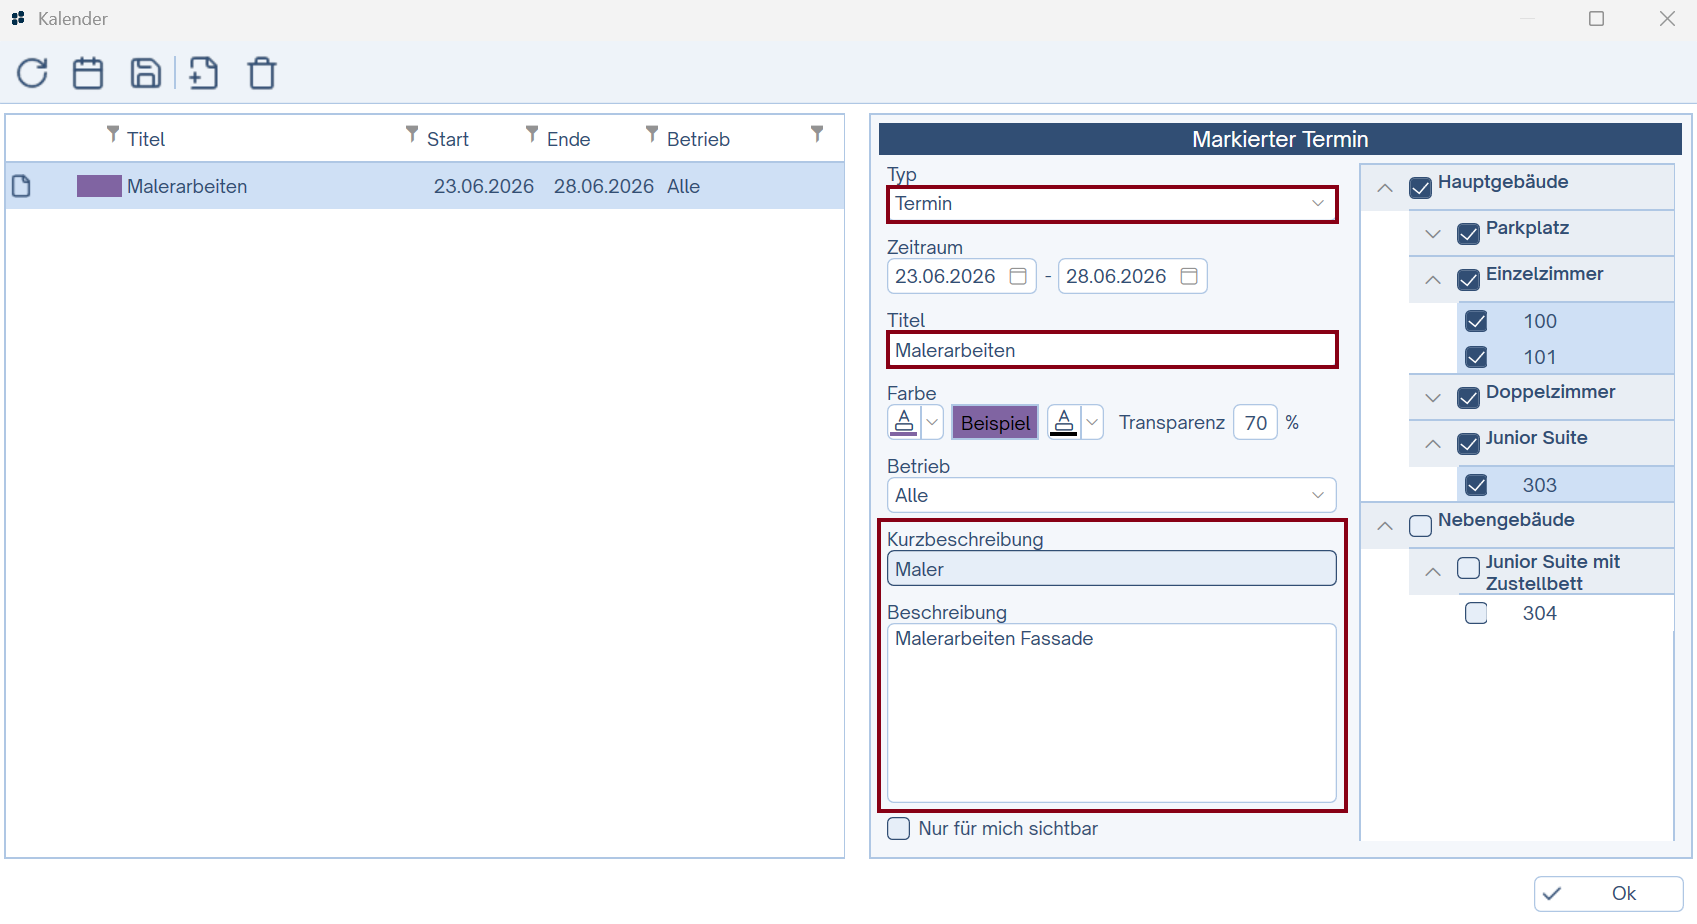This screenshot has width=1697, height=924.
Task: Click the Kurzbeschreibung input field
Action: click(x=1111, y=569)
